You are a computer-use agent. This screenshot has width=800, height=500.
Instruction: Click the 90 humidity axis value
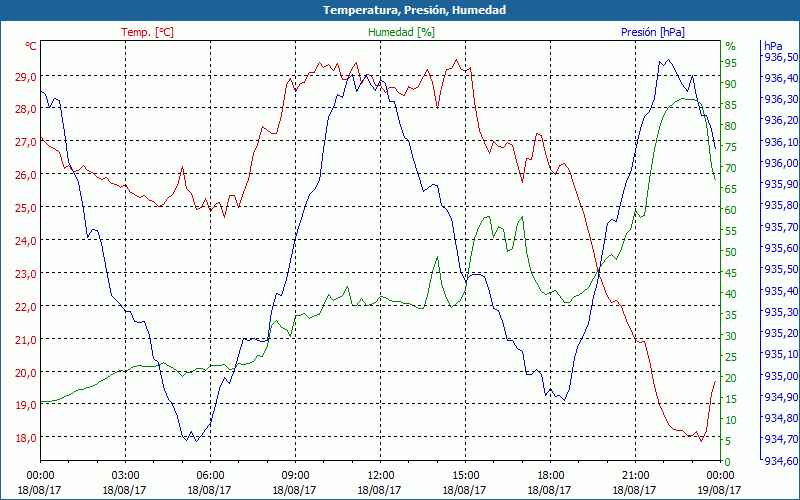731,84
